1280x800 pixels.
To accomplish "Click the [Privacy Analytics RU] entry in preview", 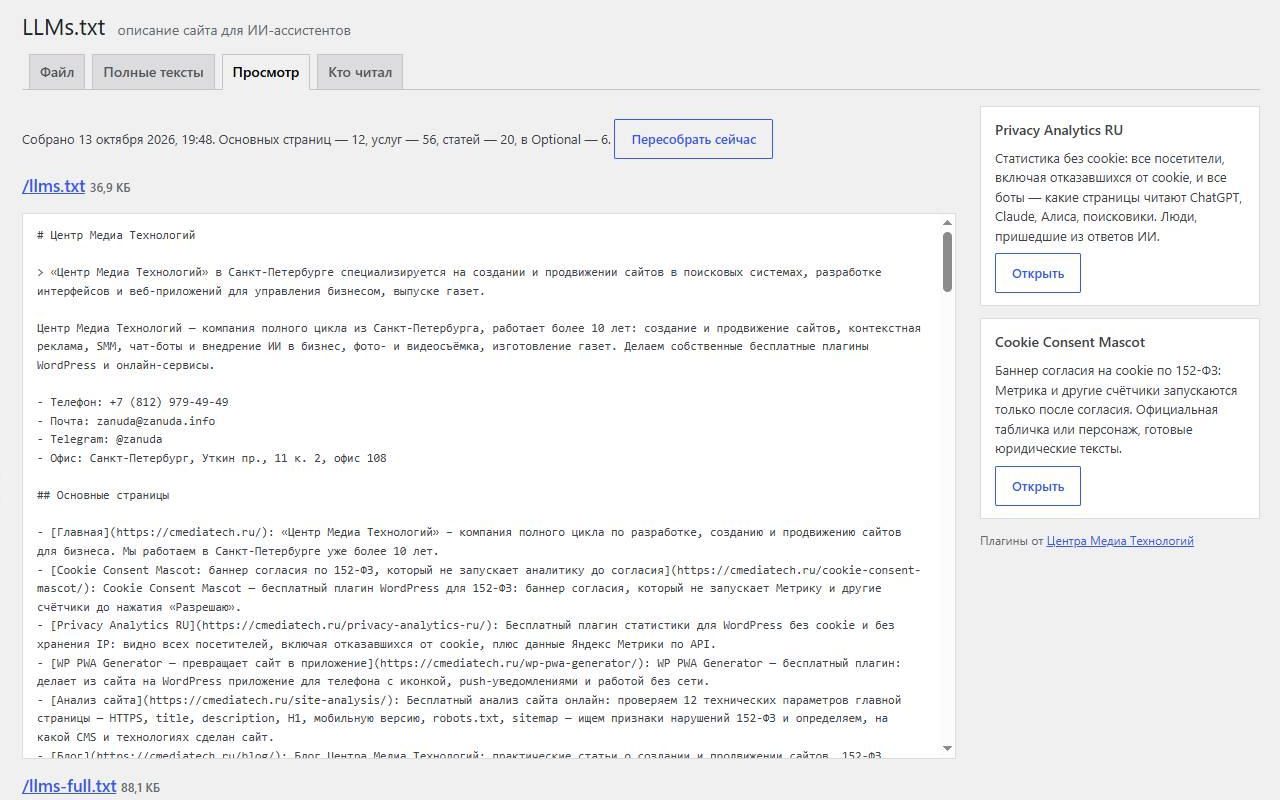I will pyautogui.click(x=466, y=634).
